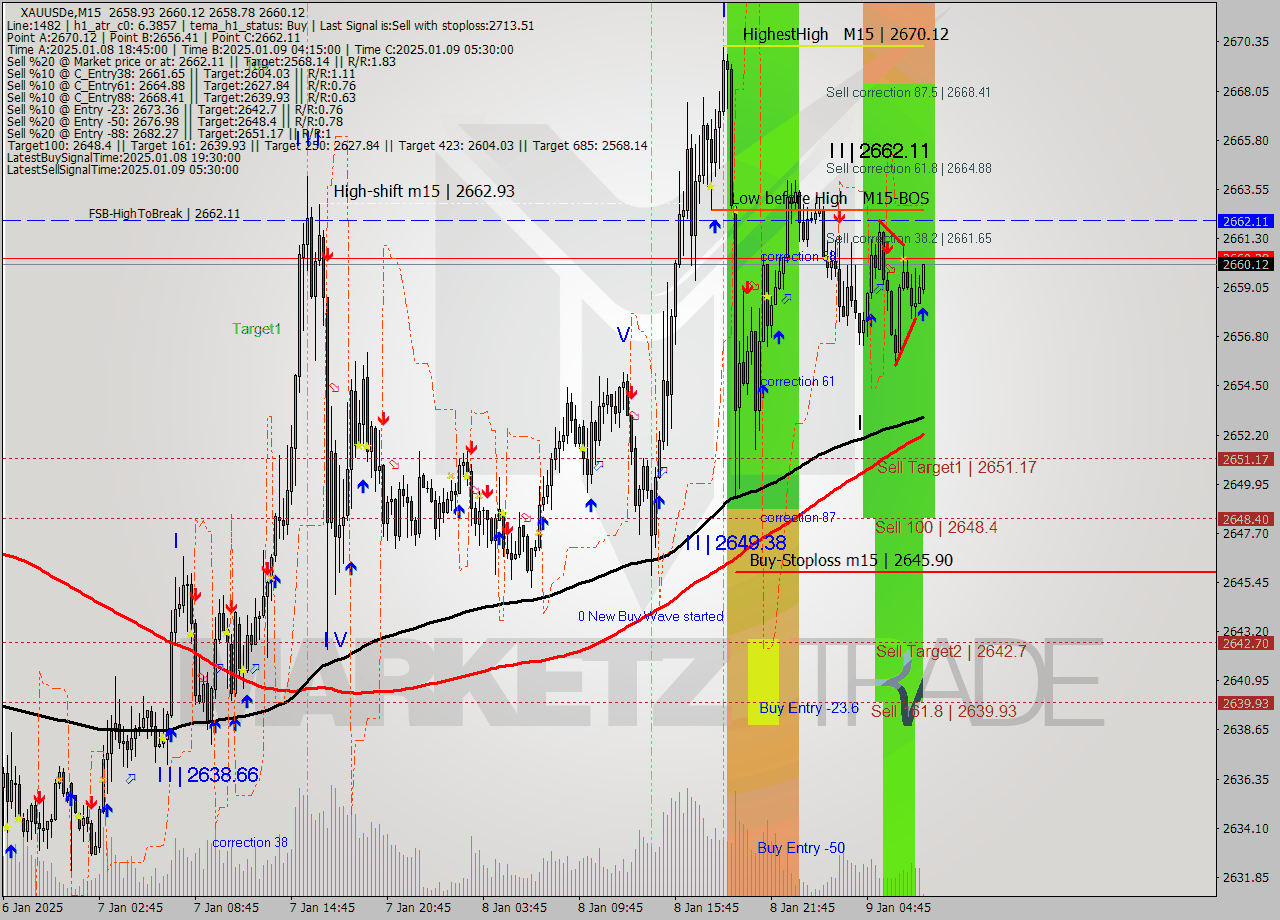
Task: Click the 2651.17 price tag on axis
Action: pyautogui.click(x=1246, y=459)
